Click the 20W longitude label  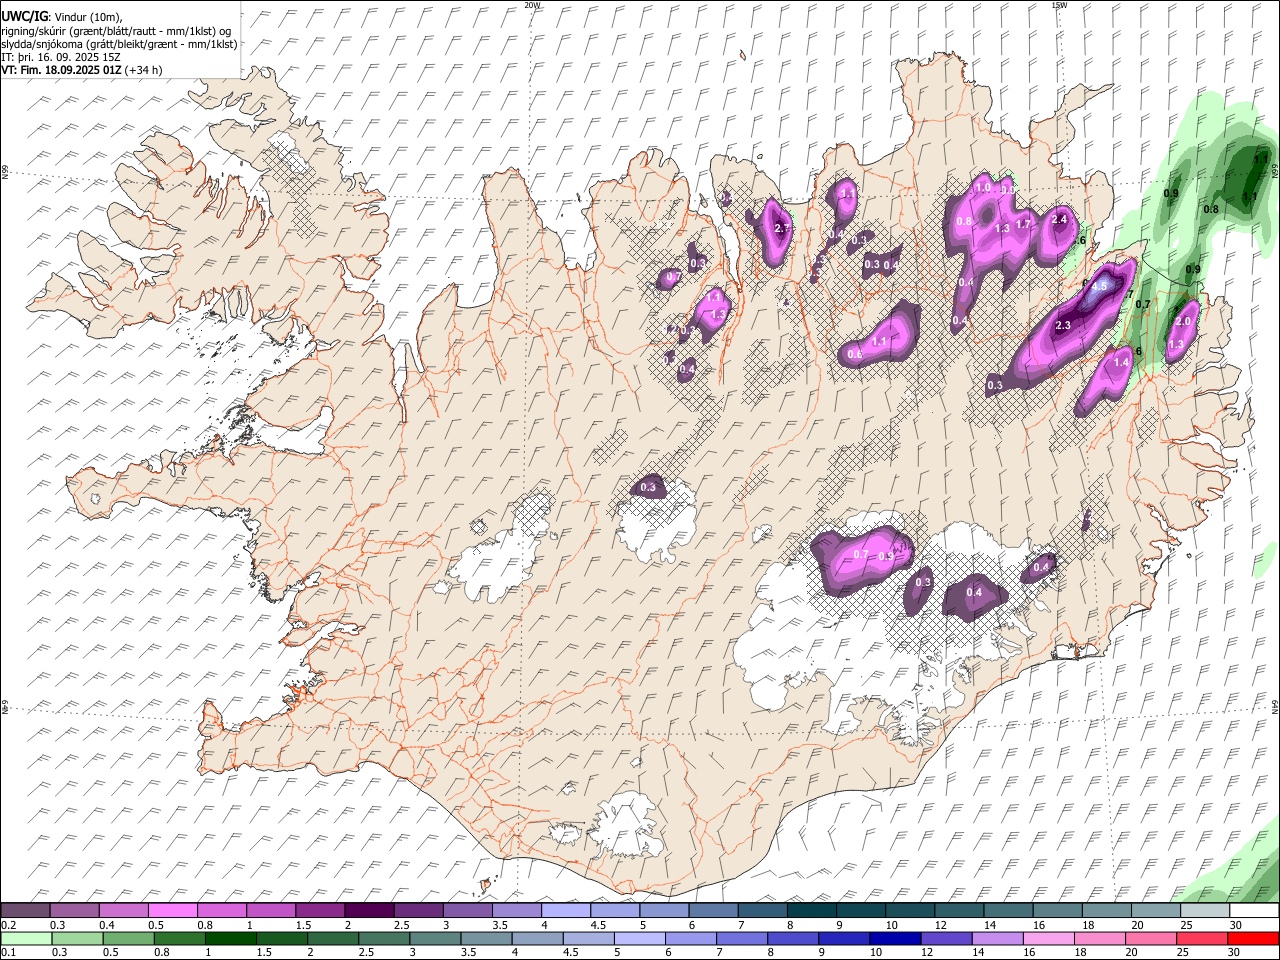click(x=532, y=5)
